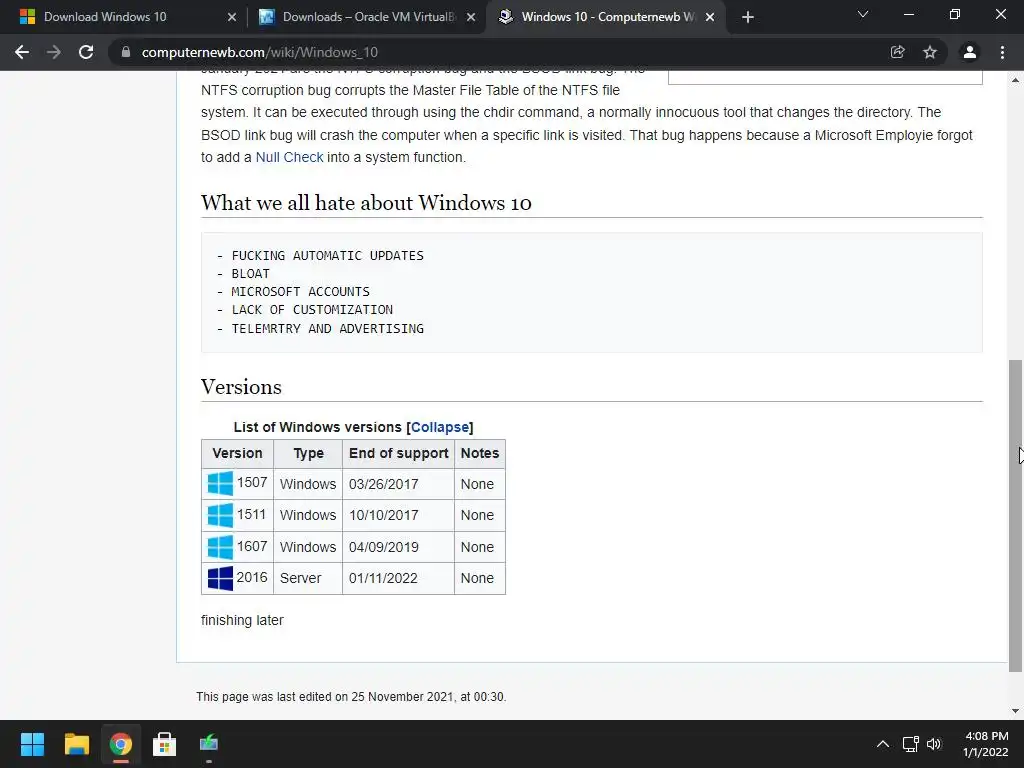Image resolution: width=1024 pixels, height=768 pixels.
Task: Close the Download Windows 10 tab
Action: [232, 17]
